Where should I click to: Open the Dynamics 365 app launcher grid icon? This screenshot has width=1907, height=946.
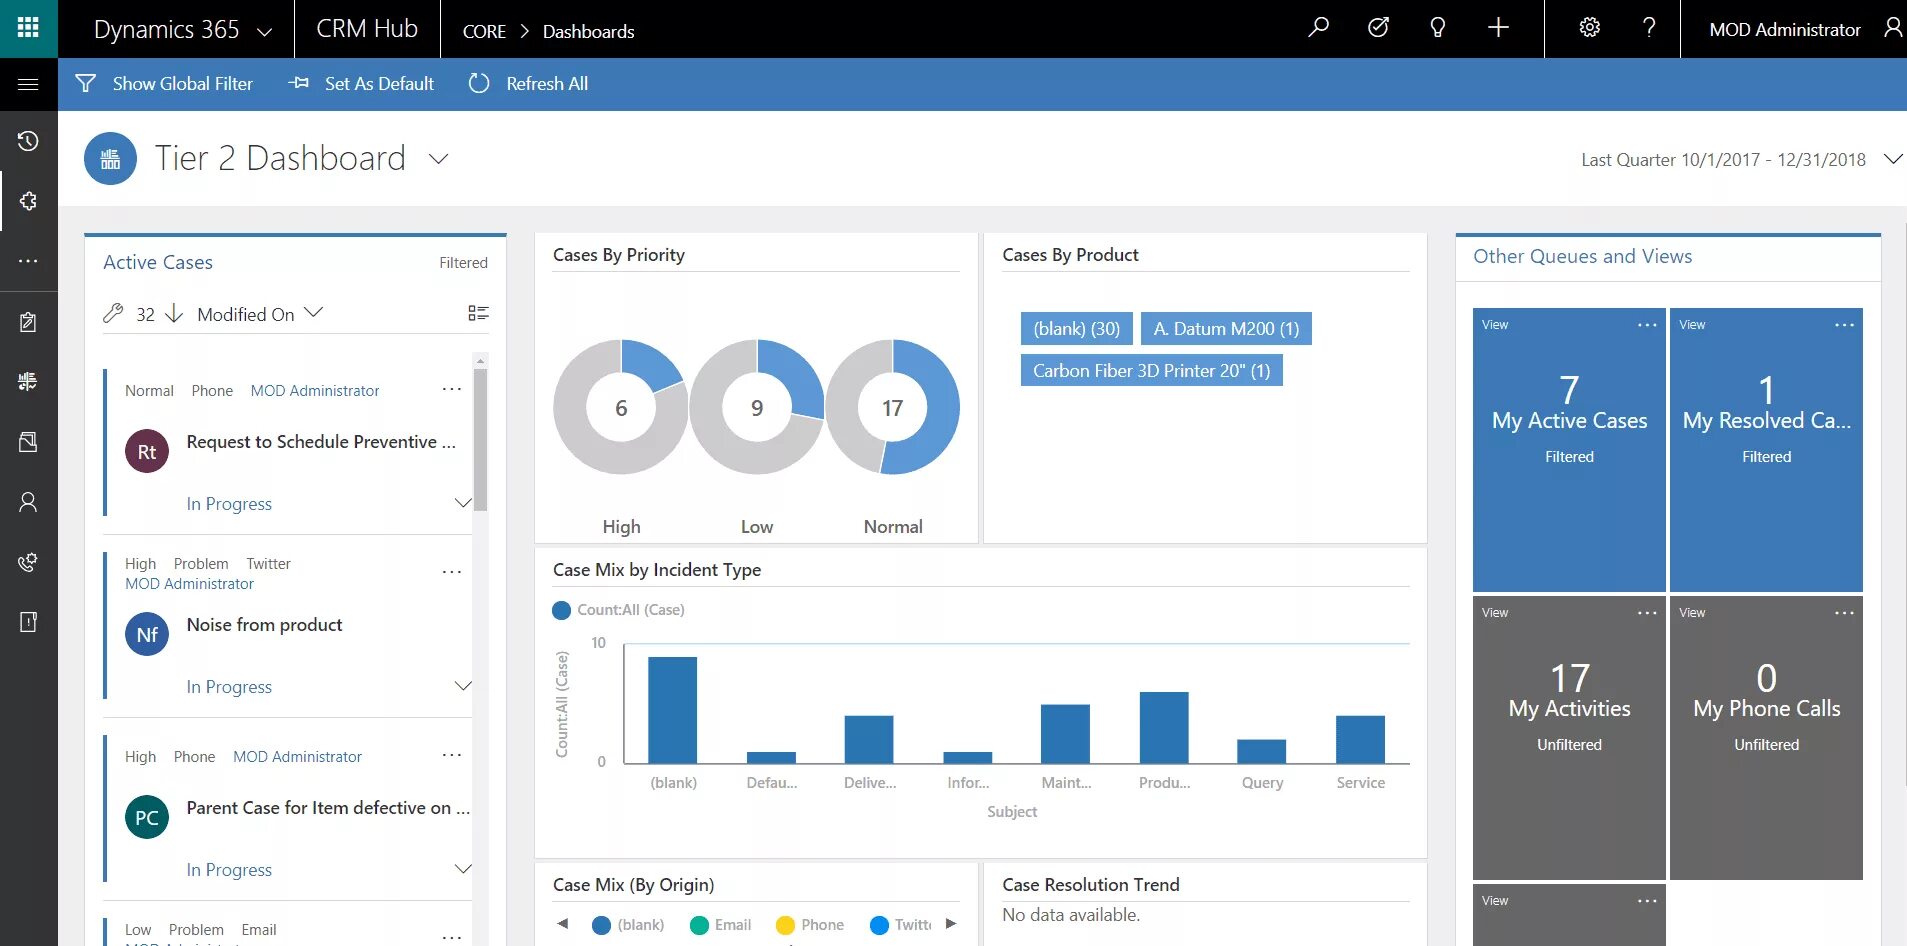[28, 28]
